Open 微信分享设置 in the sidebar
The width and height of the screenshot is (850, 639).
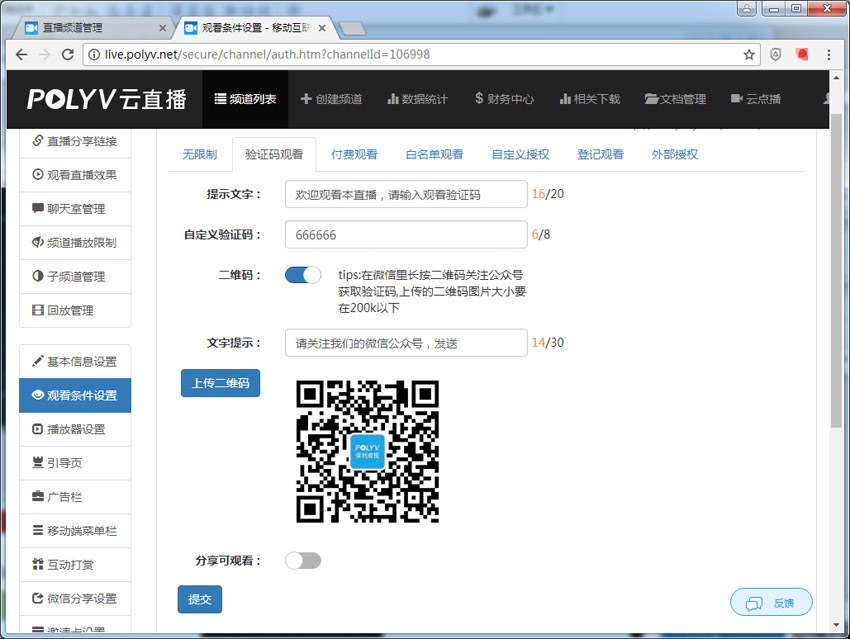coord(75,598)
